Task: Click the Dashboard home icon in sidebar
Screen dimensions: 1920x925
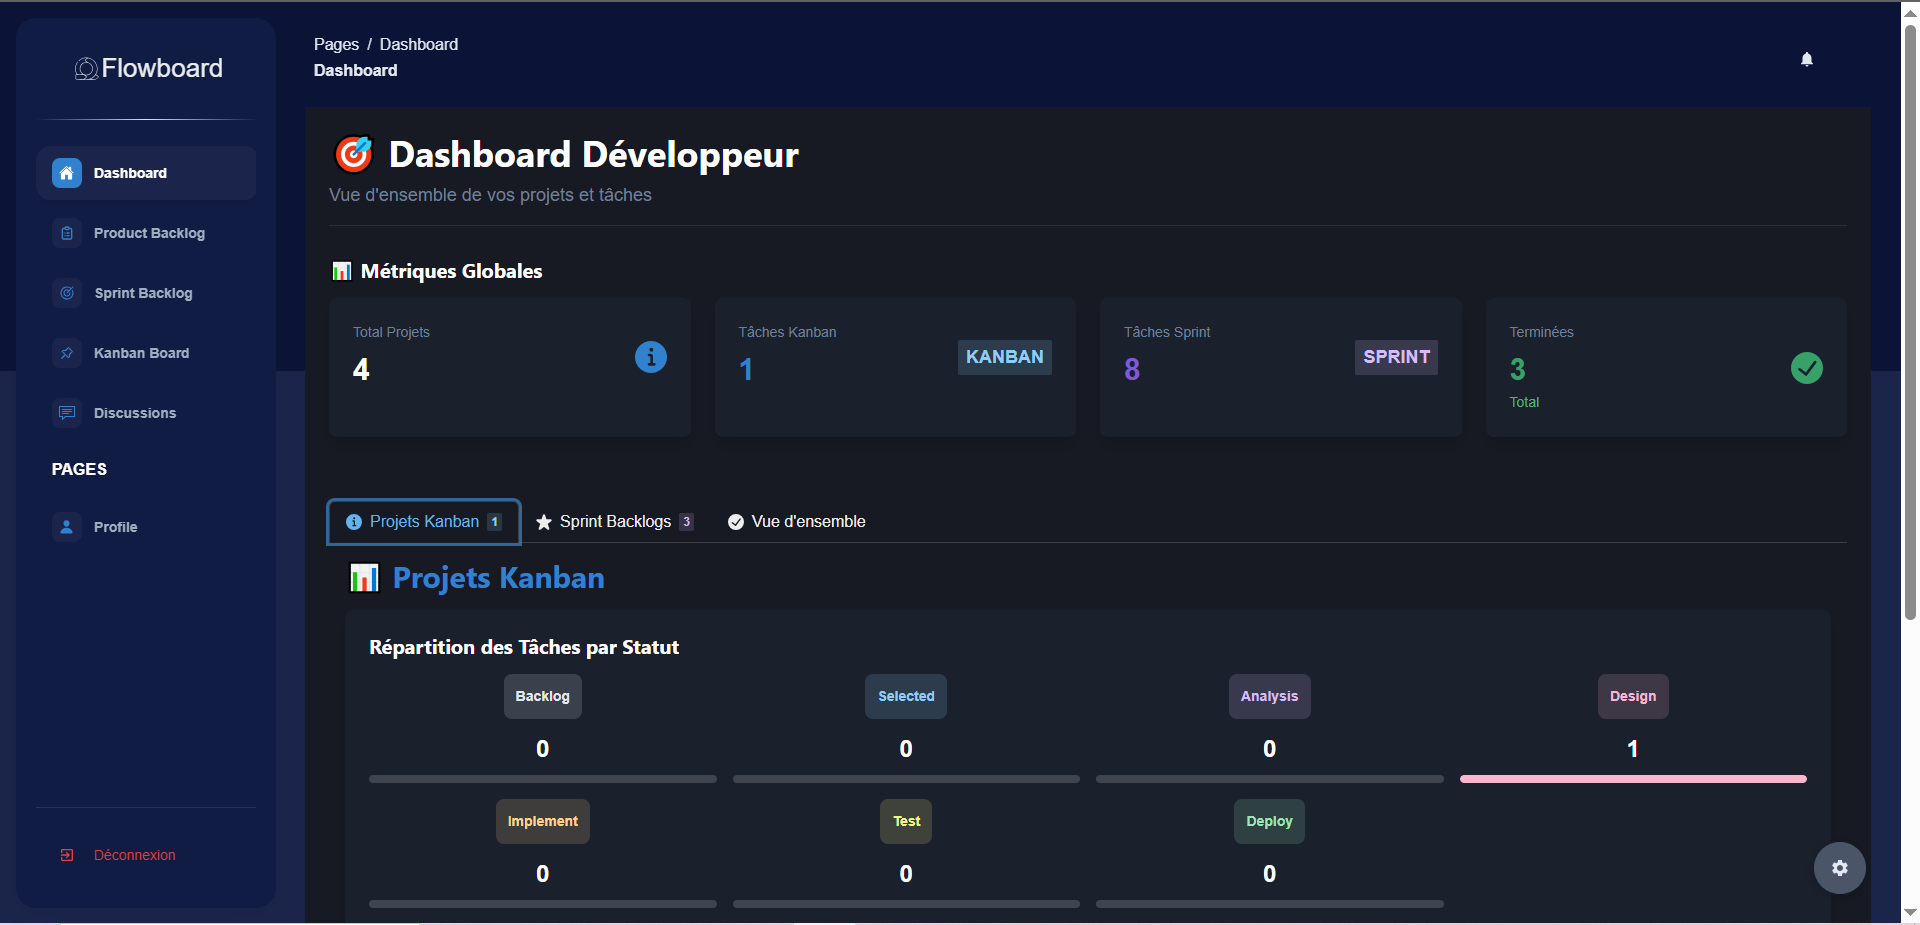Action: (67, 173)
